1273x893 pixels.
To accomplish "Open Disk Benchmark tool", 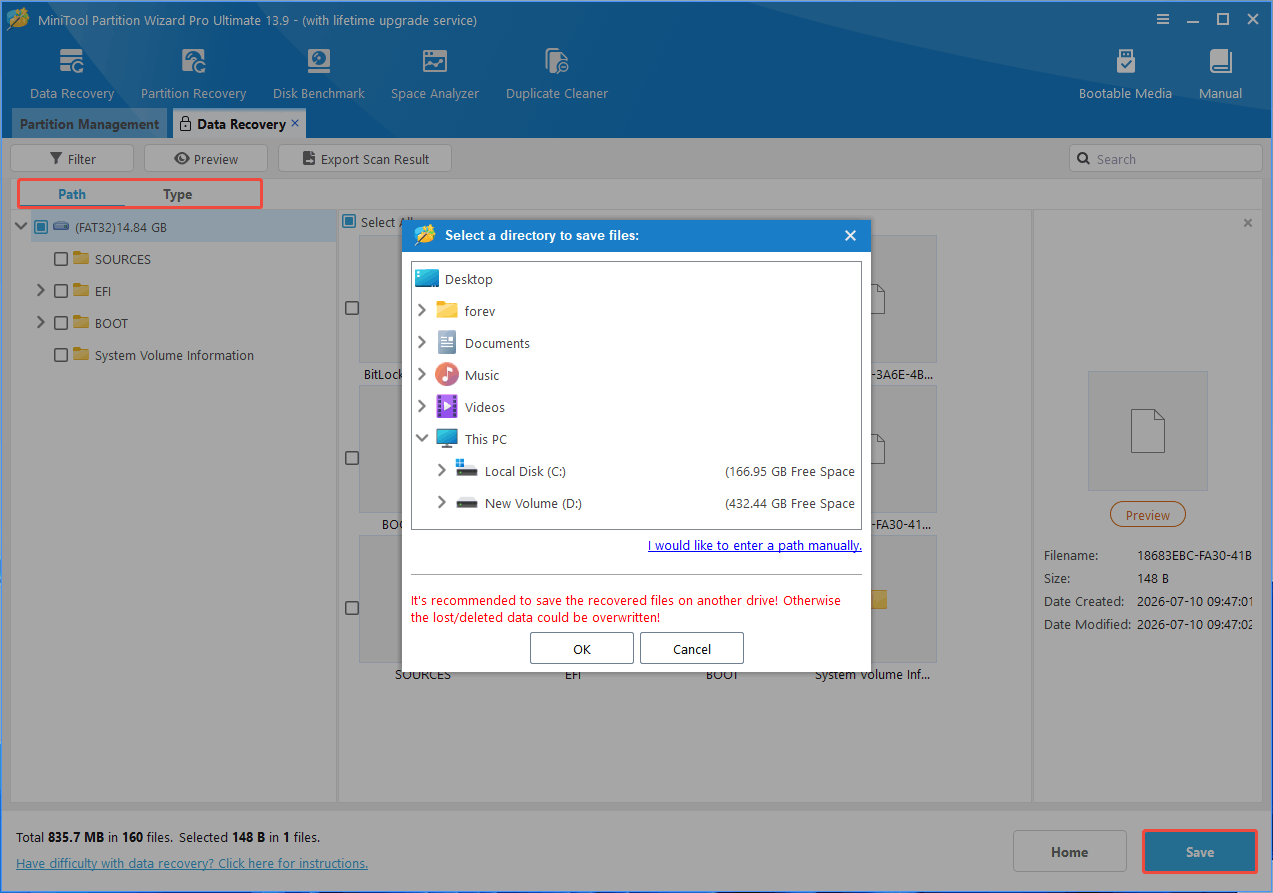I will (x=318, y=61).
